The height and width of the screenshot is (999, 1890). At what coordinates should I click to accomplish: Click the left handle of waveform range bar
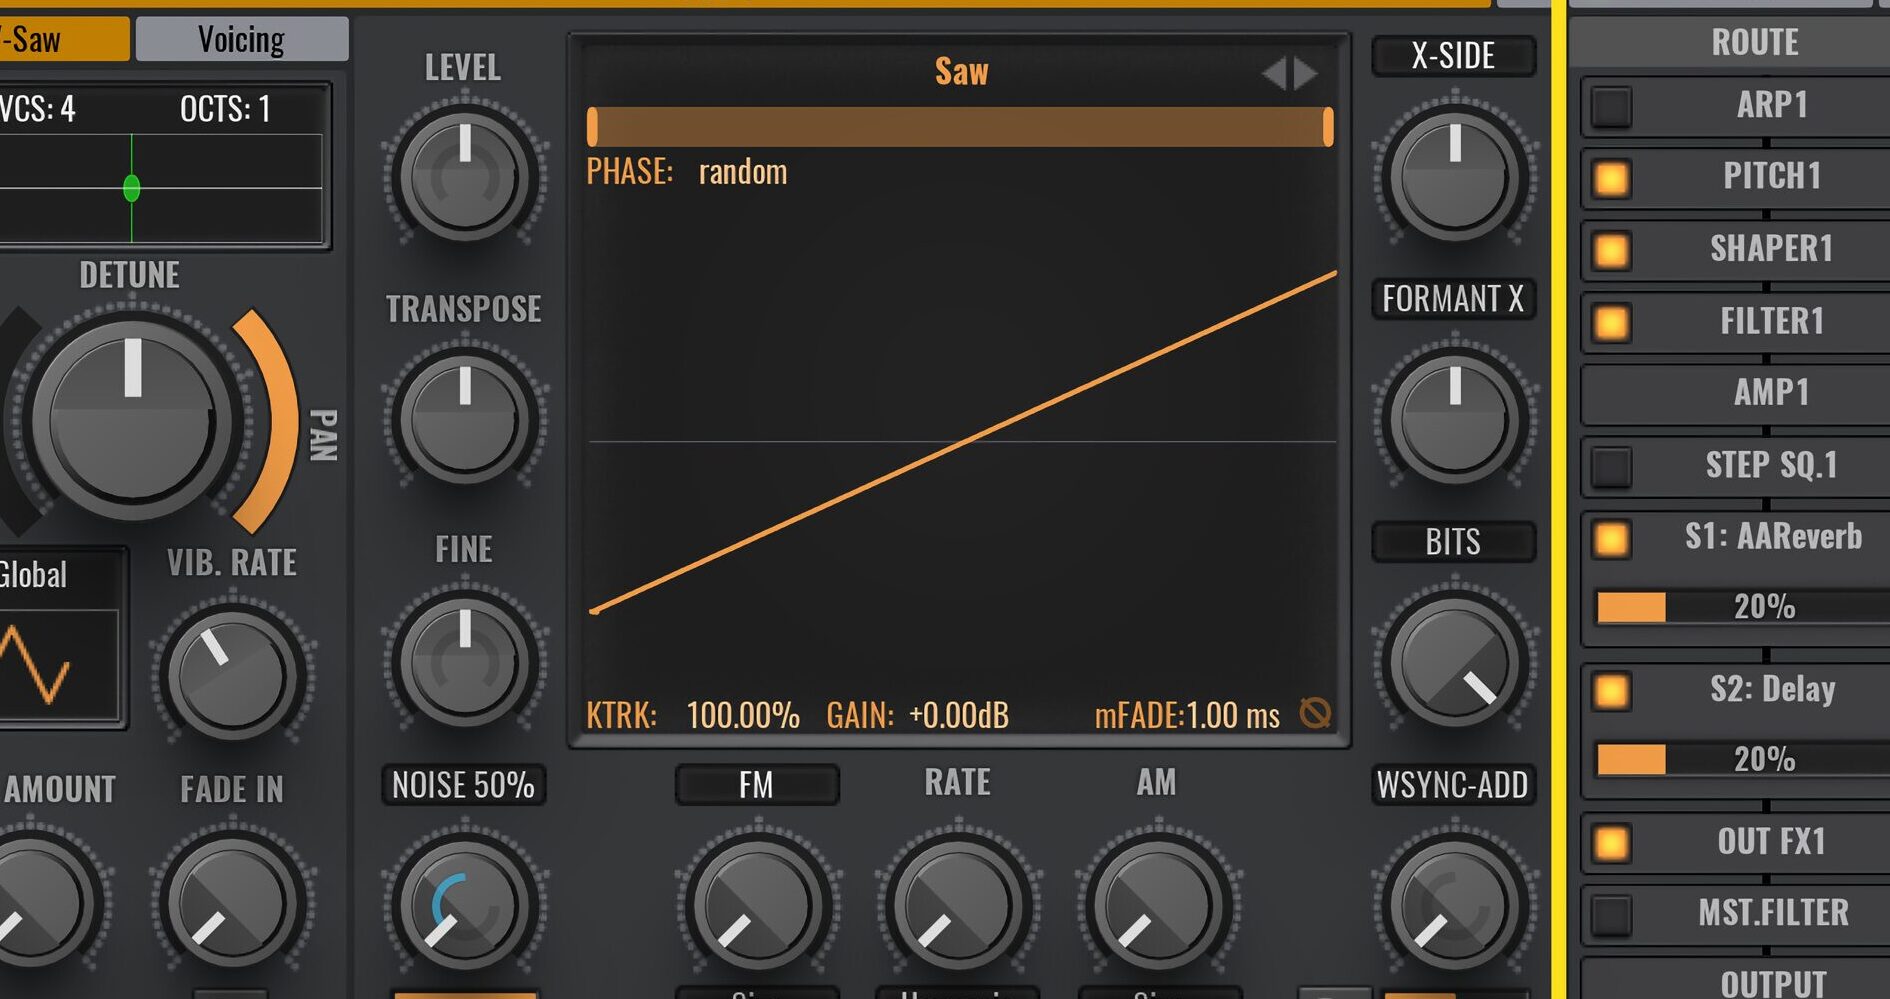point(592,127)
